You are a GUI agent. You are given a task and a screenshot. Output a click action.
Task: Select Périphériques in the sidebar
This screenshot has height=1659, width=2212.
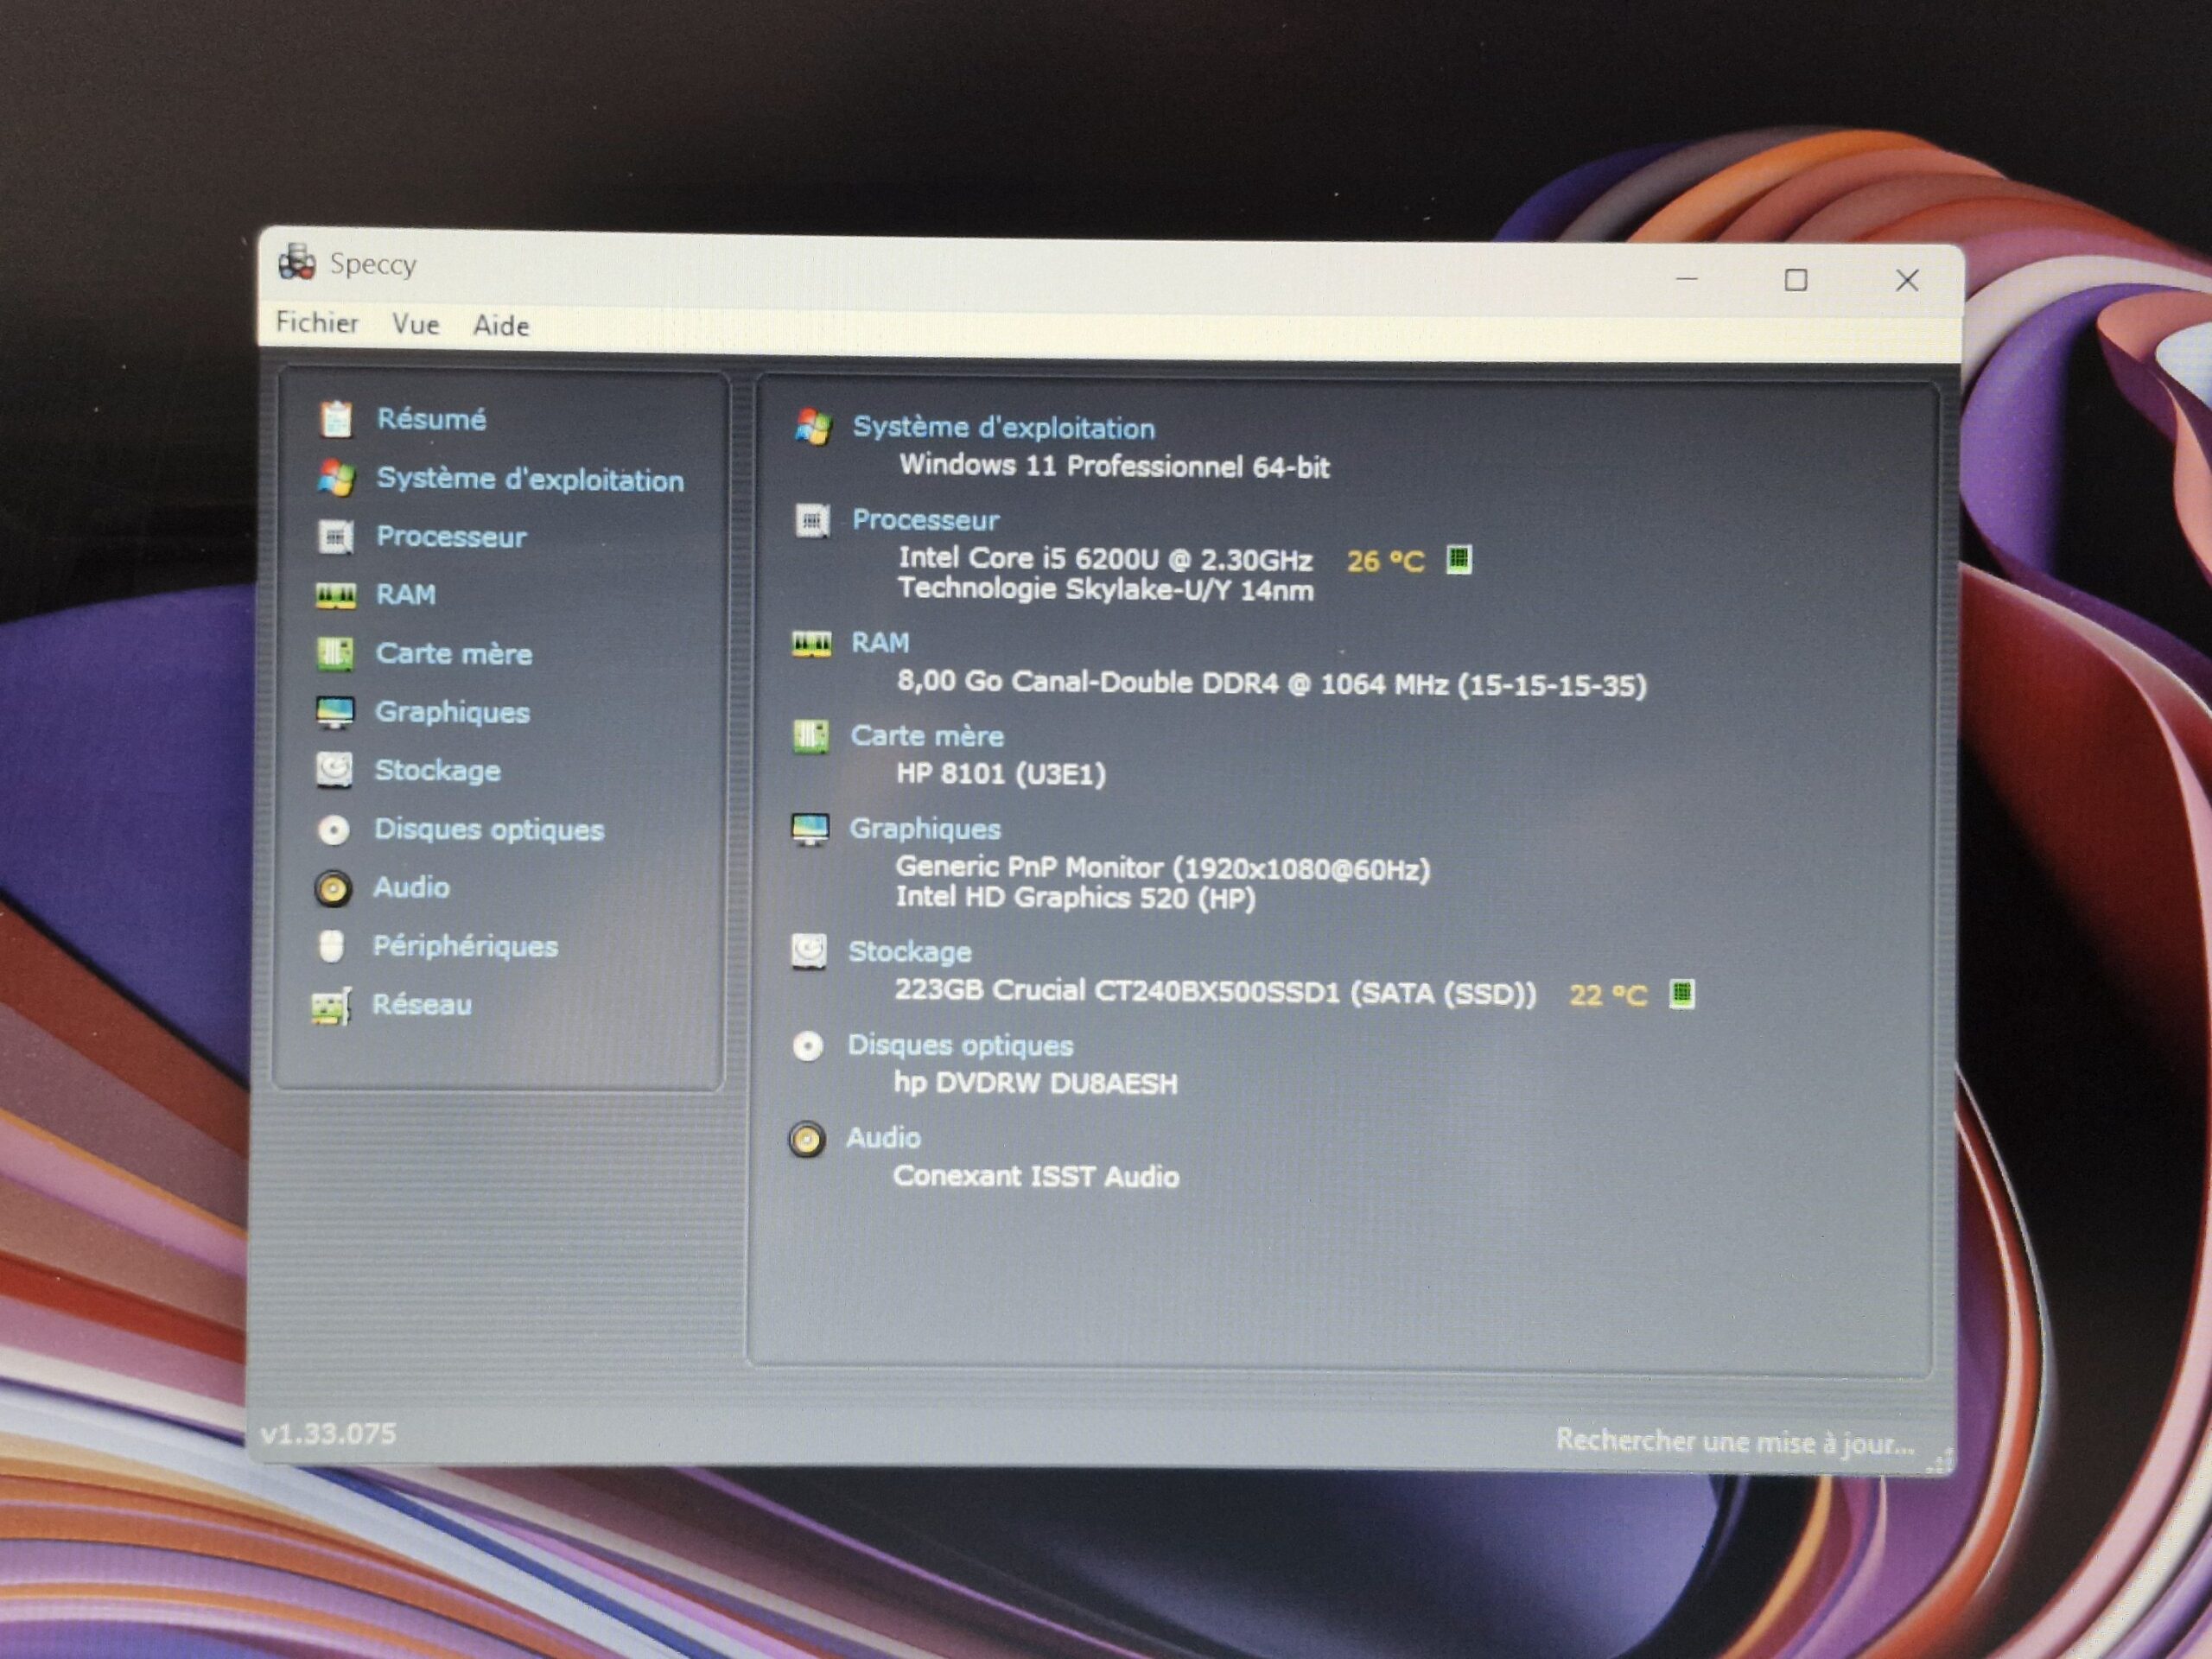(465, 946)
